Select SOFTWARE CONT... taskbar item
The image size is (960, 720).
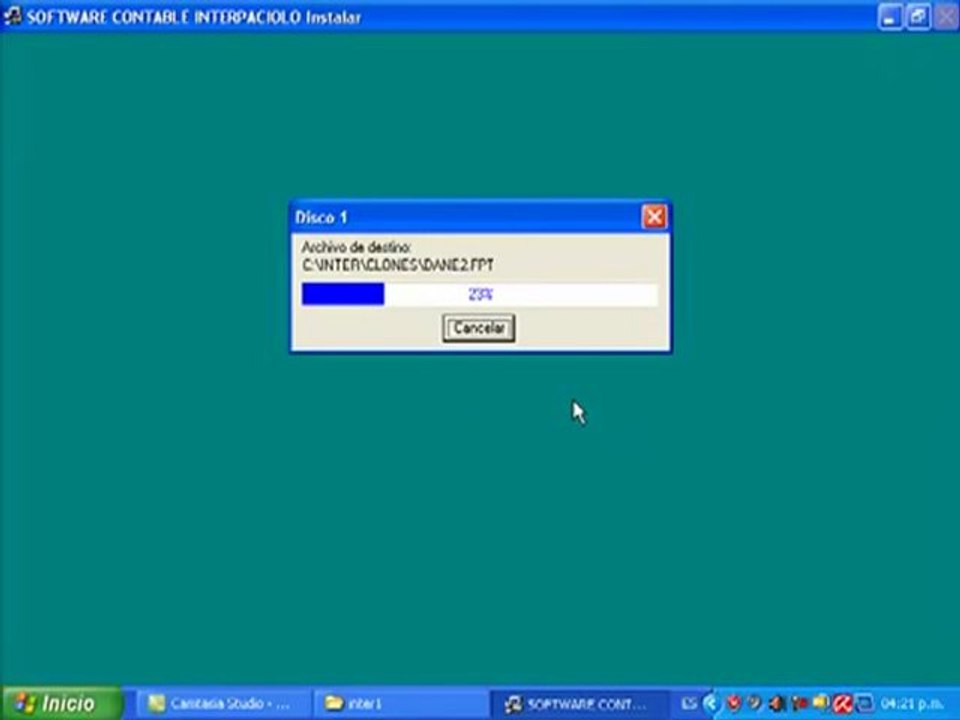coord(579,703)
